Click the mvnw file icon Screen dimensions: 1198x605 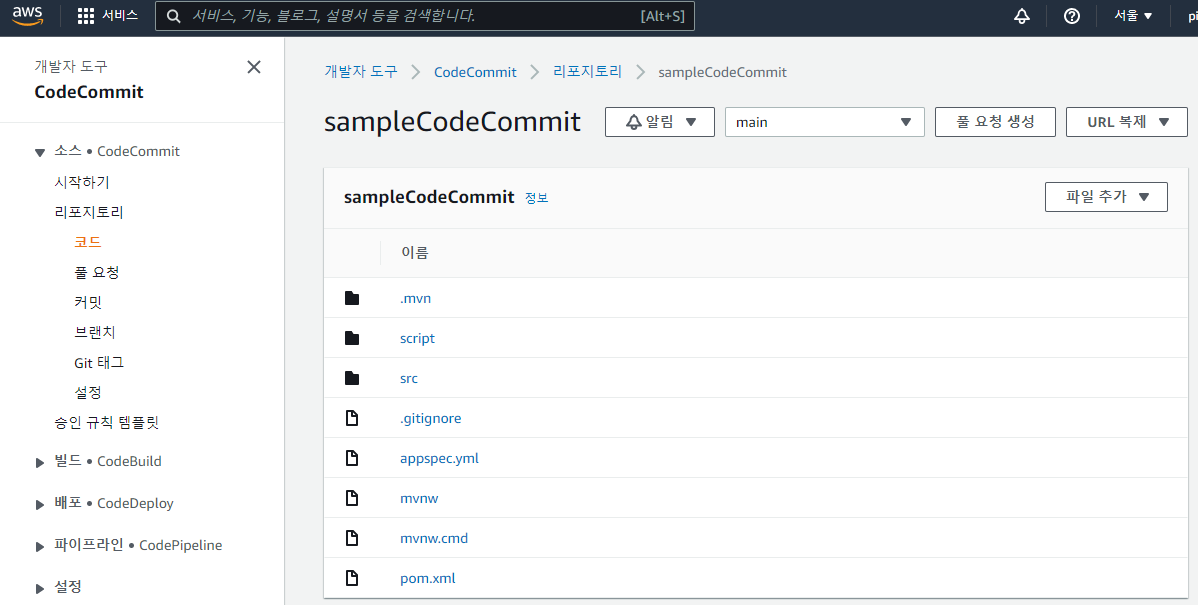(x=351, y=498)
